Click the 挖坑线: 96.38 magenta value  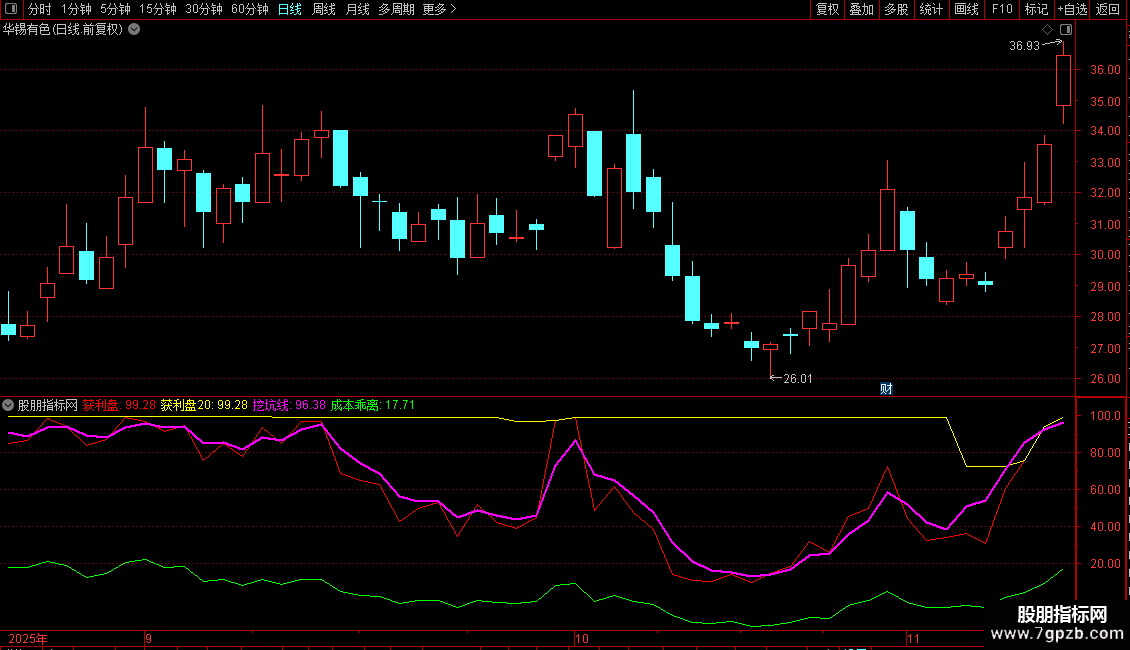click(289, 405)
